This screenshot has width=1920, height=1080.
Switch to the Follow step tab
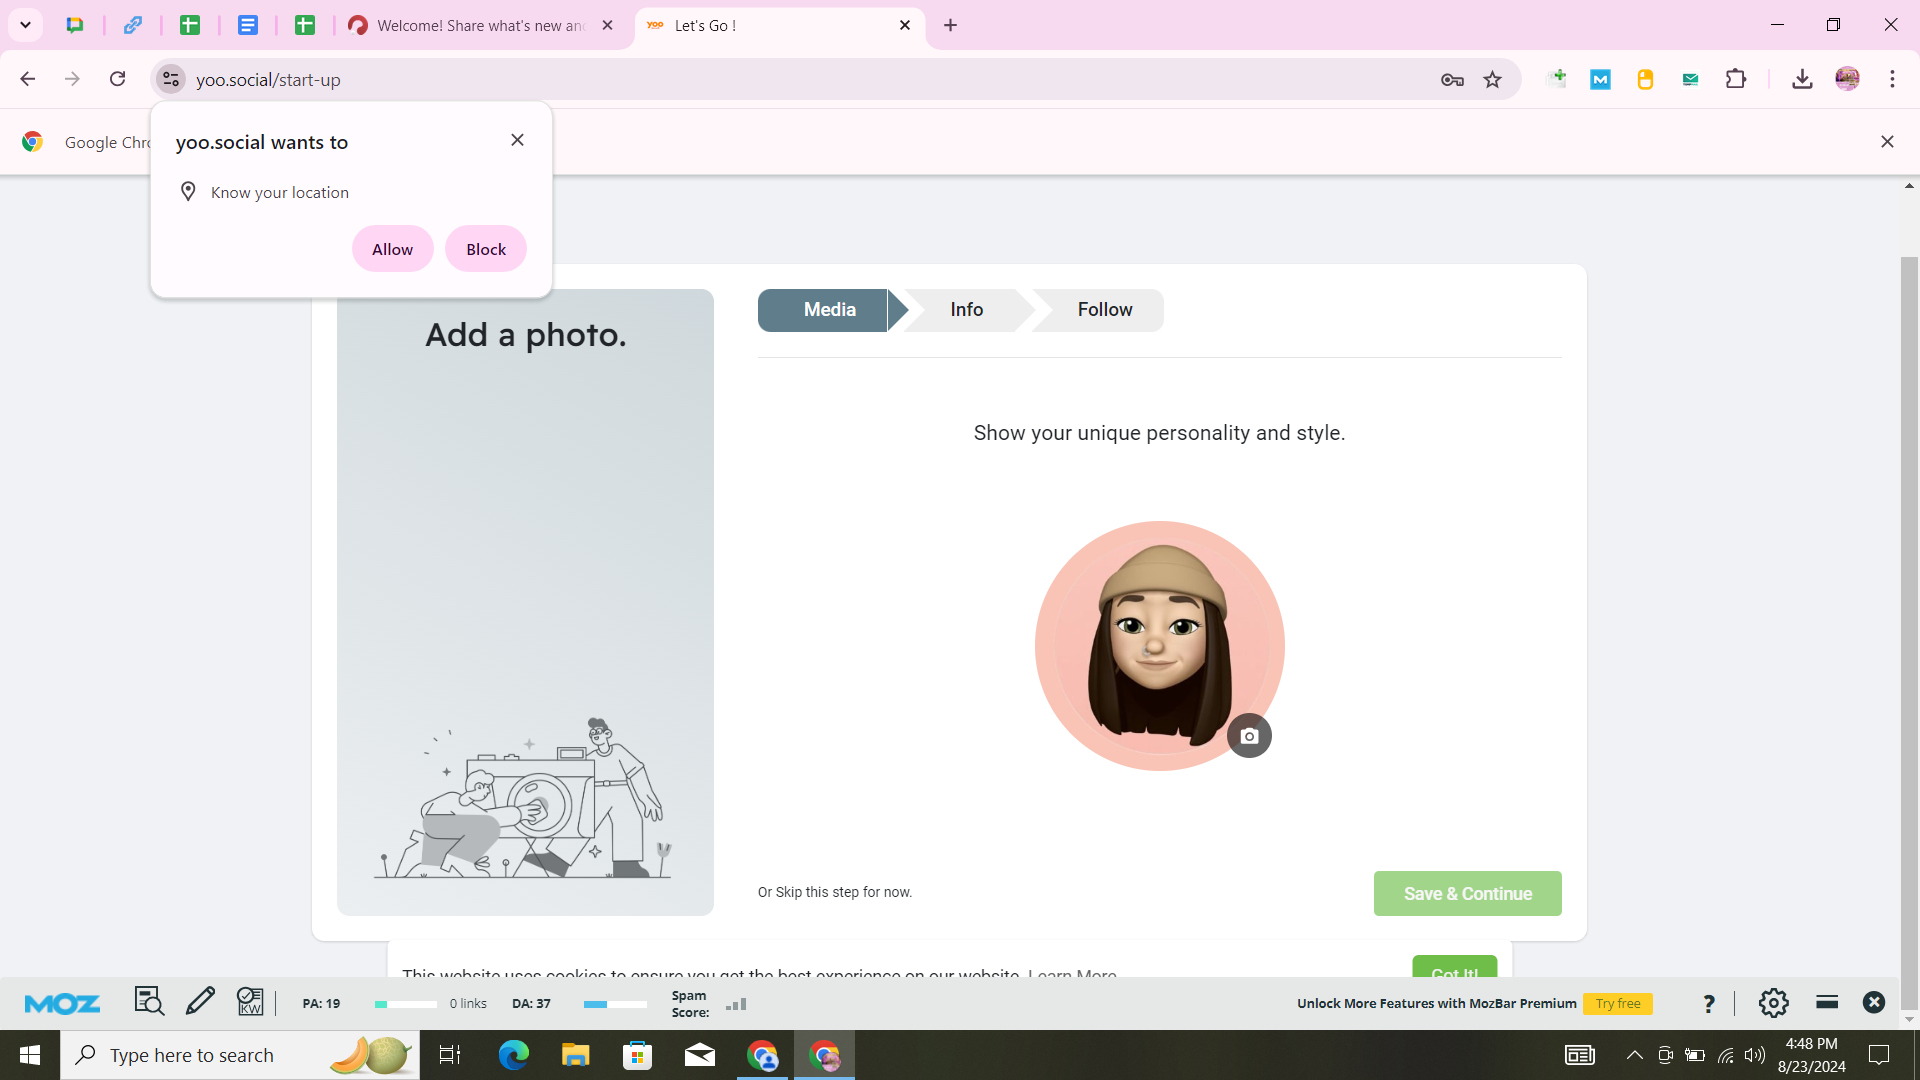(1104, 310)
